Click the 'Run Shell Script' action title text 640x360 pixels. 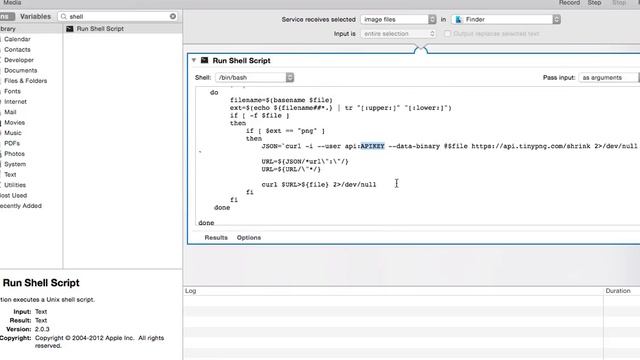[241, 60]
